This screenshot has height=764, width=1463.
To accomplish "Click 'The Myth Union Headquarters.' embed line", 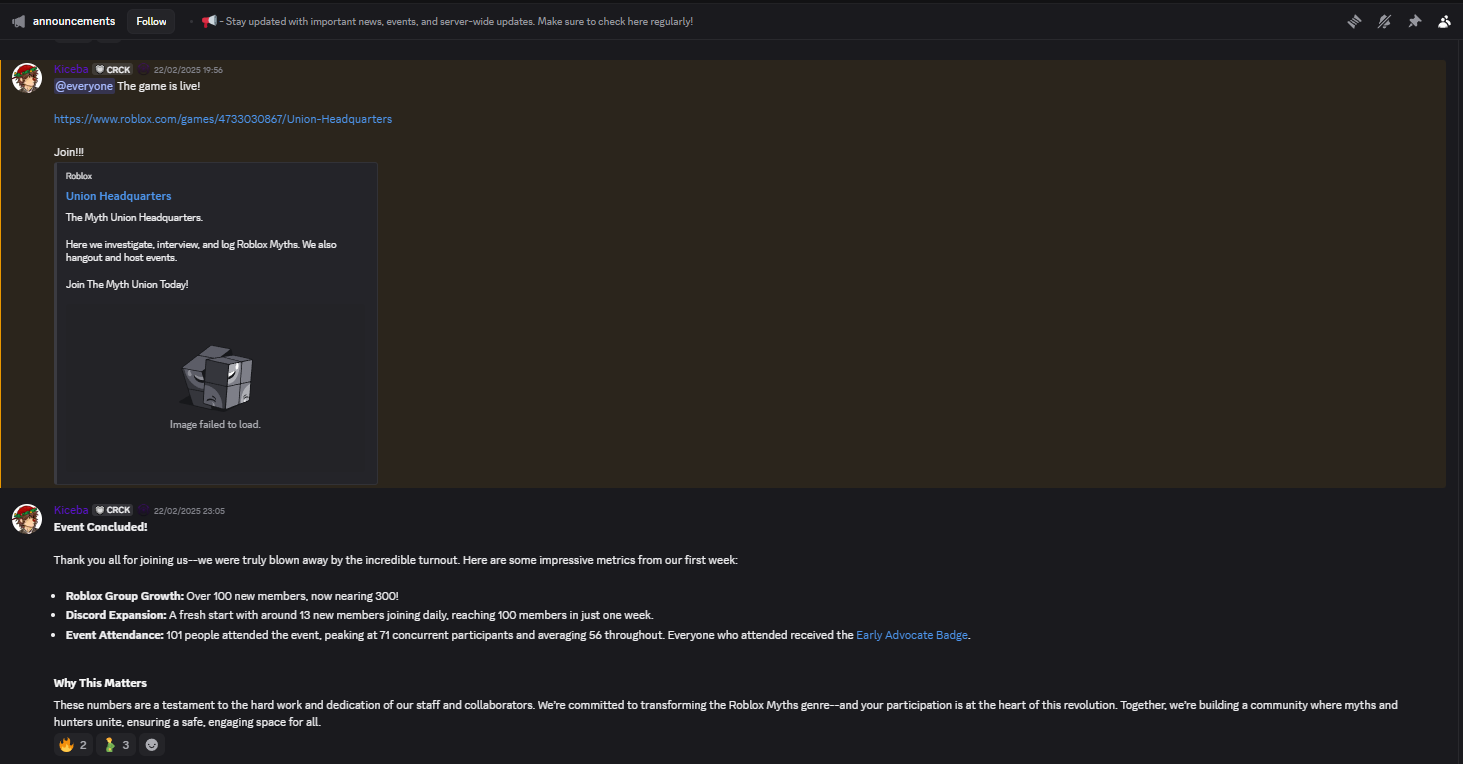I will click(134, 217).
